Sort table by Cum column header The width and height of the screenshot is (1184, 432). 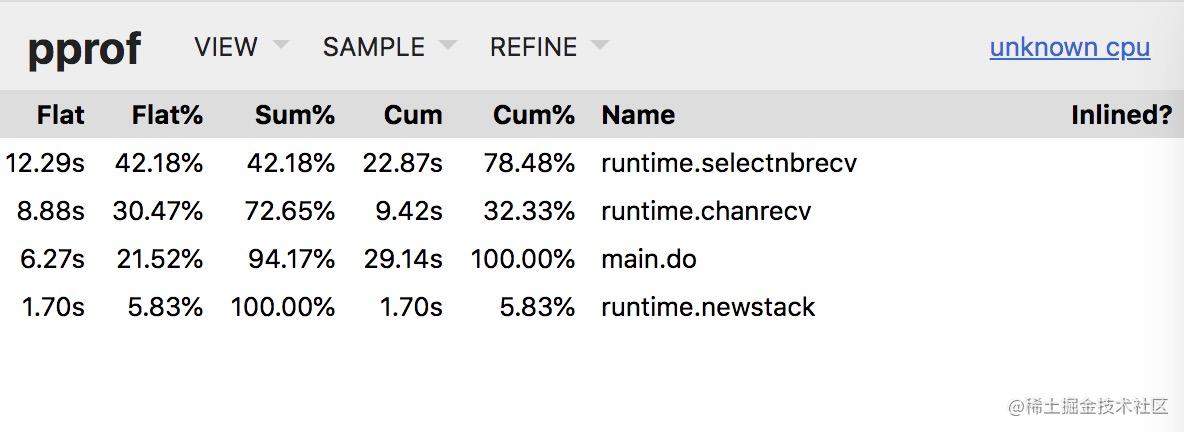(x=413, y=115)
